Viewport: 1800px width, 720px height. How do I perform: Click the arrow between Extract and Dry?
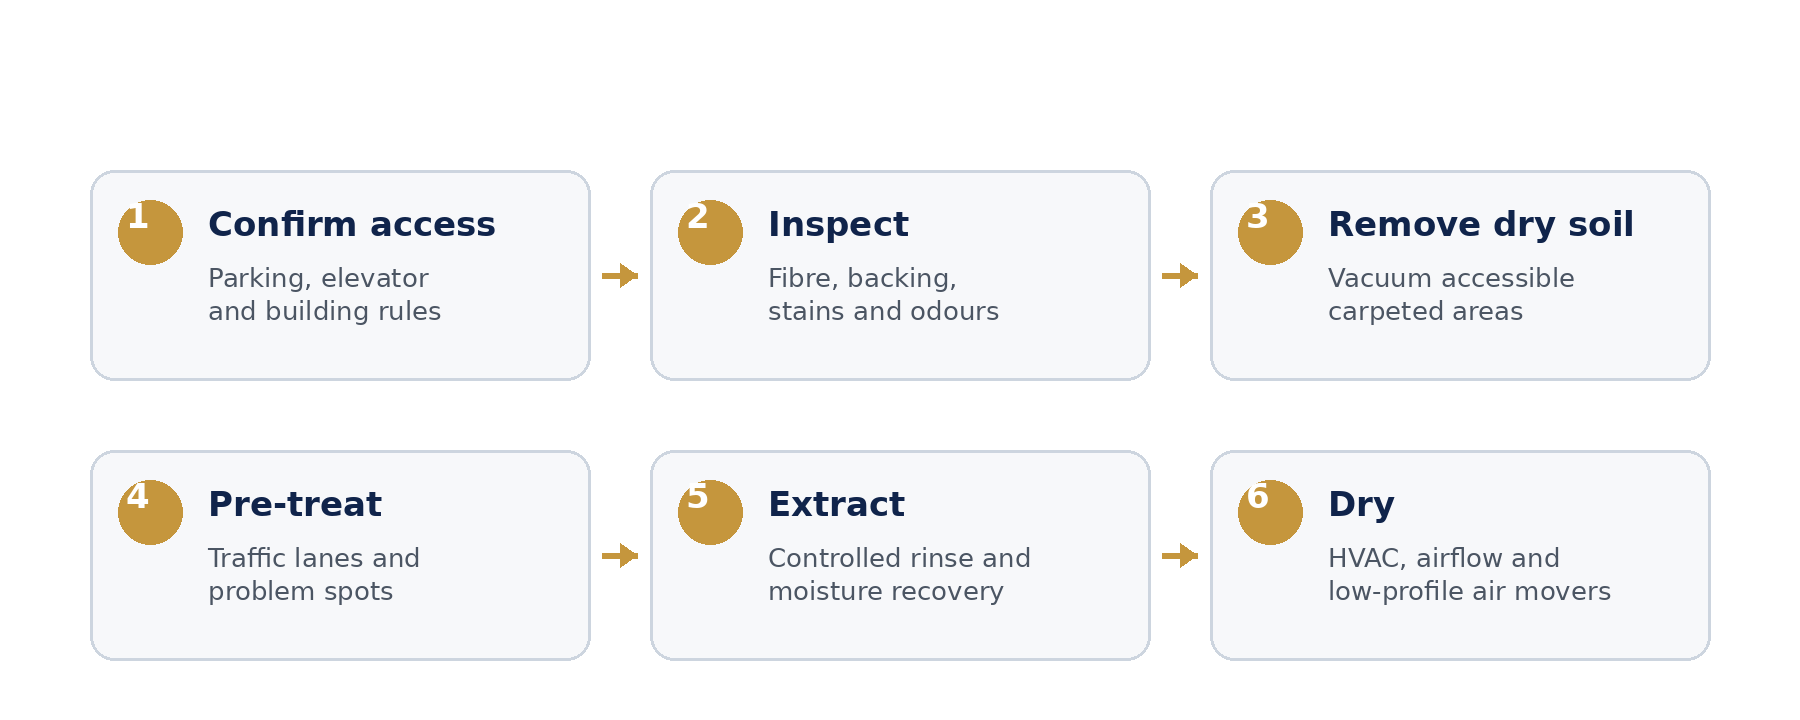1180,555
